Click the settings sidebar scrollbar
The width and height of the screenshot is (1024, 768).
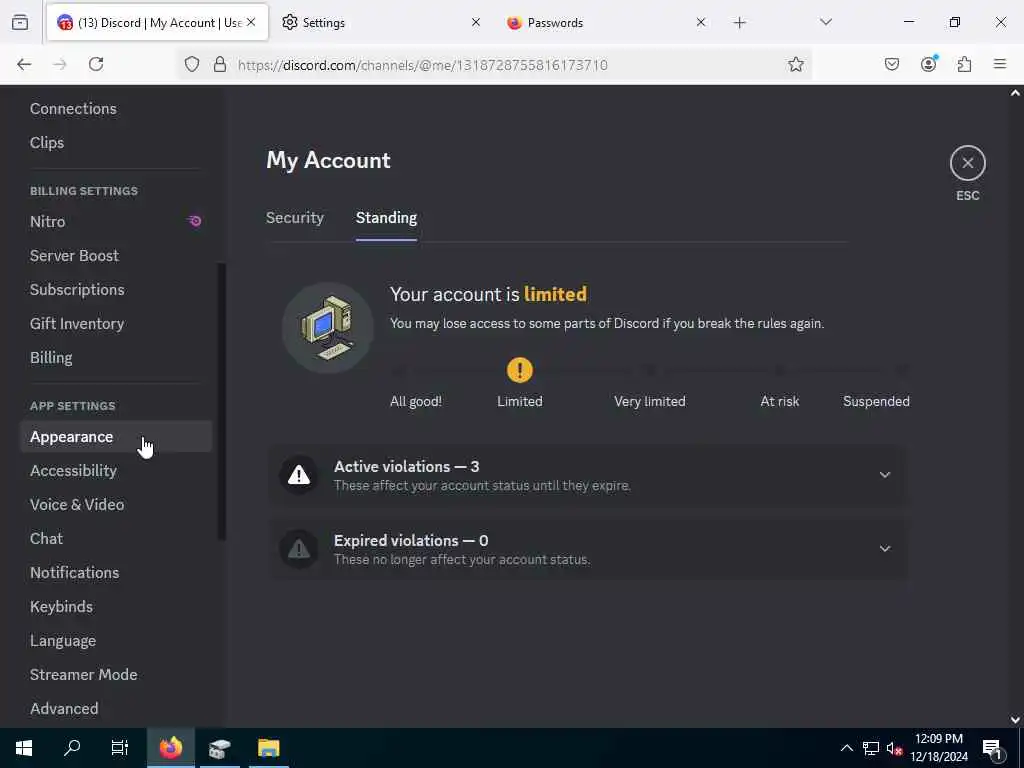[x=221, y=402]
